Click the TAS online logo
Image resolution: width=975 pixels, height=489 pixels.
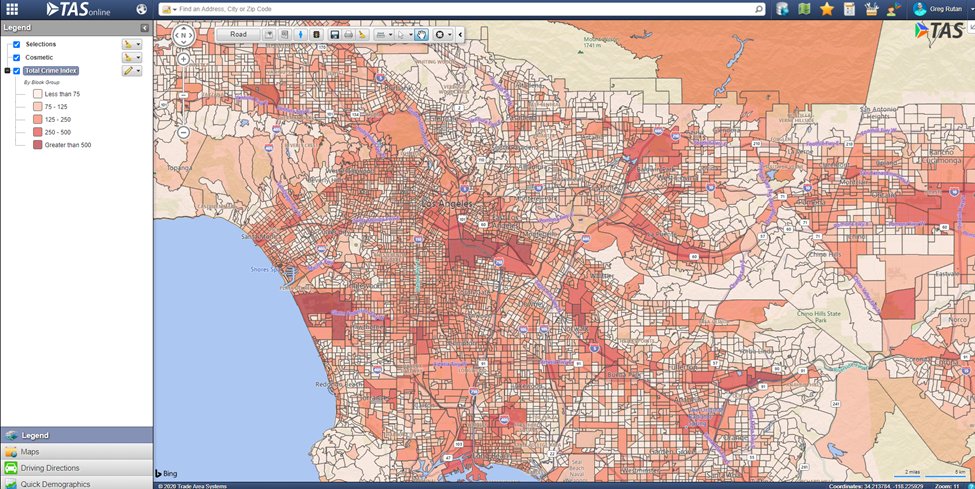coord(78,9)
